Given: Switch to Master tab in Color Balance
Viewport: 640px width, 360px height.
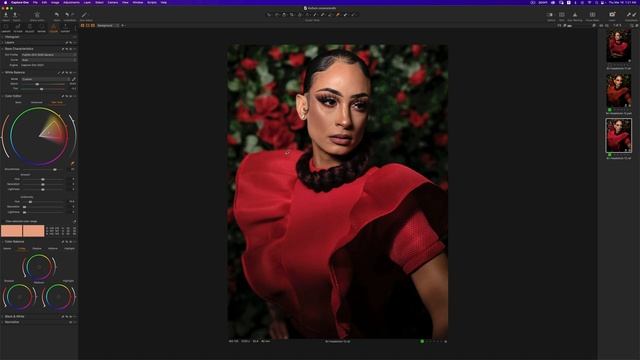Looking at the screenshot, I should point(7,249).
